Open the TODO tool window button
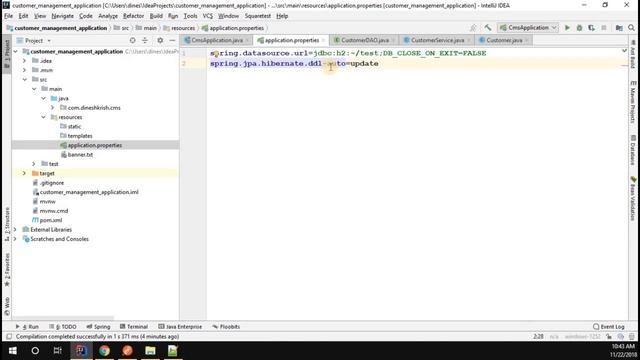The height and width of the screenshot is (360, 640). (x=63, y=327)
